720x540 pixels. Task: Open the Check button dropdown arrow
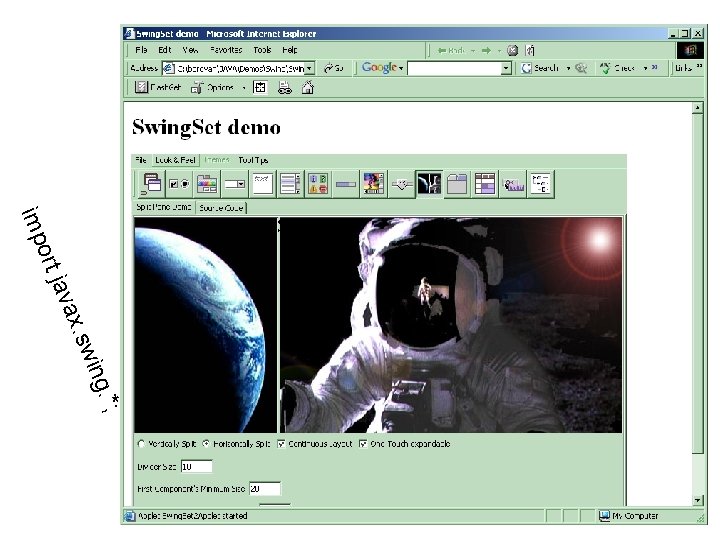point(645,68)
